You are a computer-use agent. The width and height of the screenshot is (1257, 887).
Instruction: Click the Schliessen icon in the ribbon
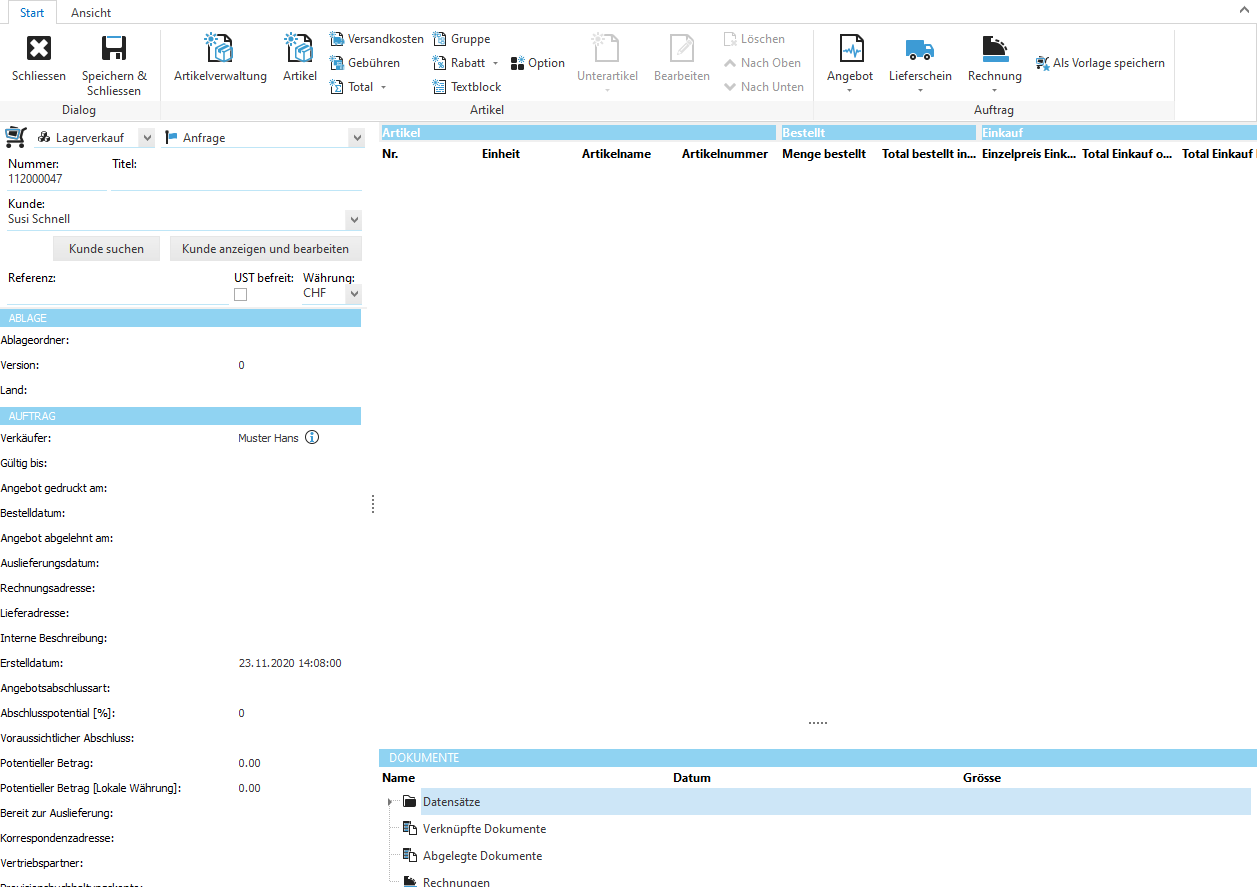pyautogui.click(x=38, y=49)
